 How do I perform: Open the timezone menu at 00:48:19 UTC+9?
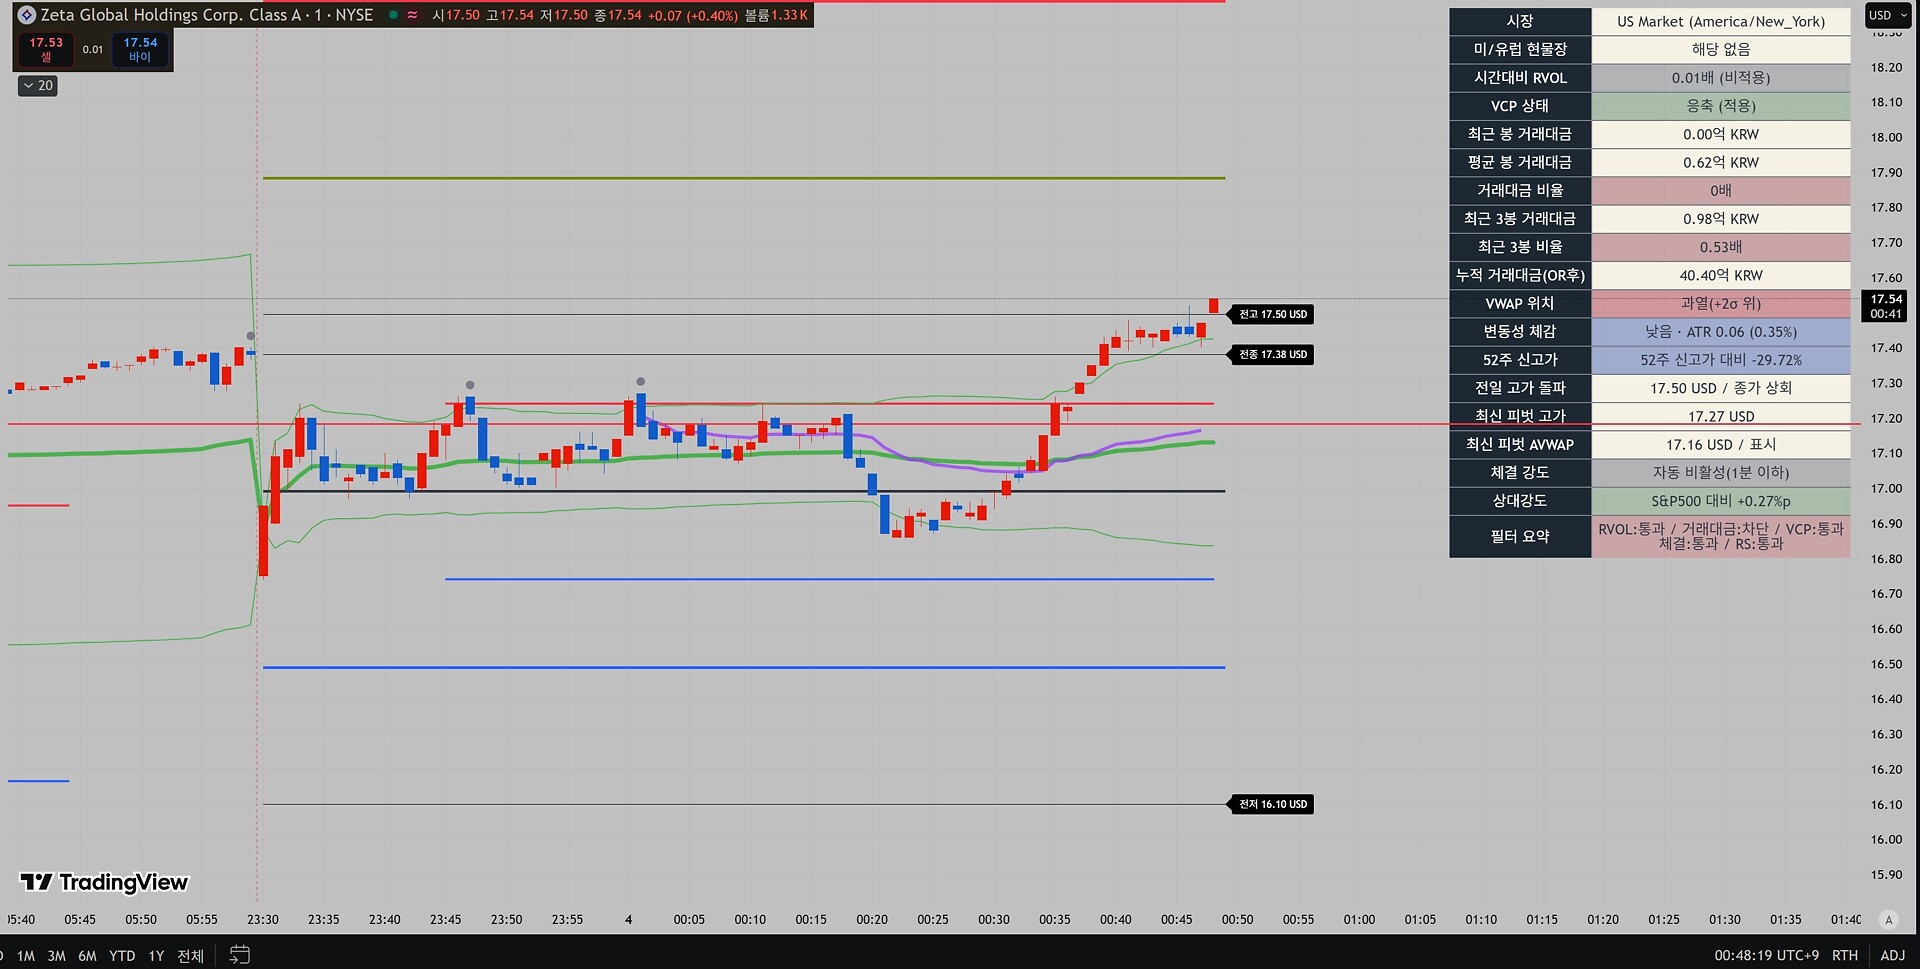pos(1766,955)
